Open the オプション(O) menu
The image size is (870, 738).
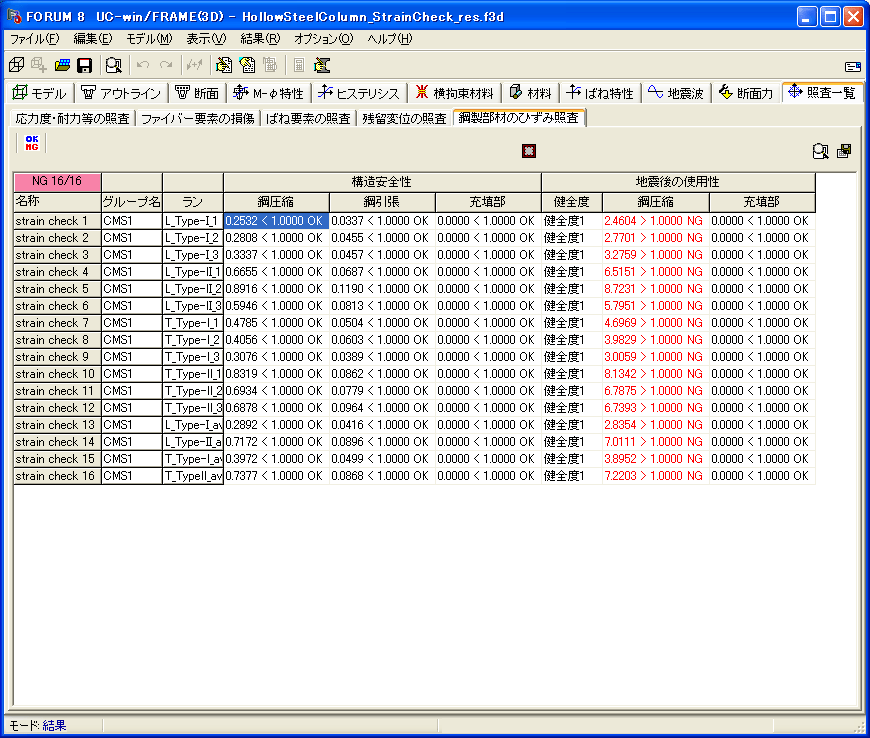[323, 39]
